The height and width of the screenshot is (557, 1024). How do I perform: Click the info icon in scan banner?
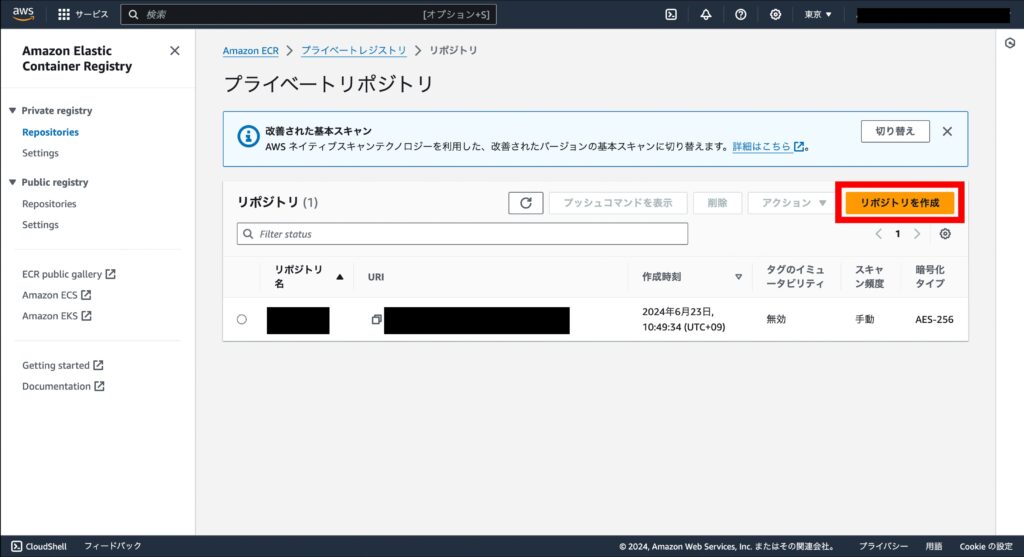pyautogui.click(x=248, y=136)
